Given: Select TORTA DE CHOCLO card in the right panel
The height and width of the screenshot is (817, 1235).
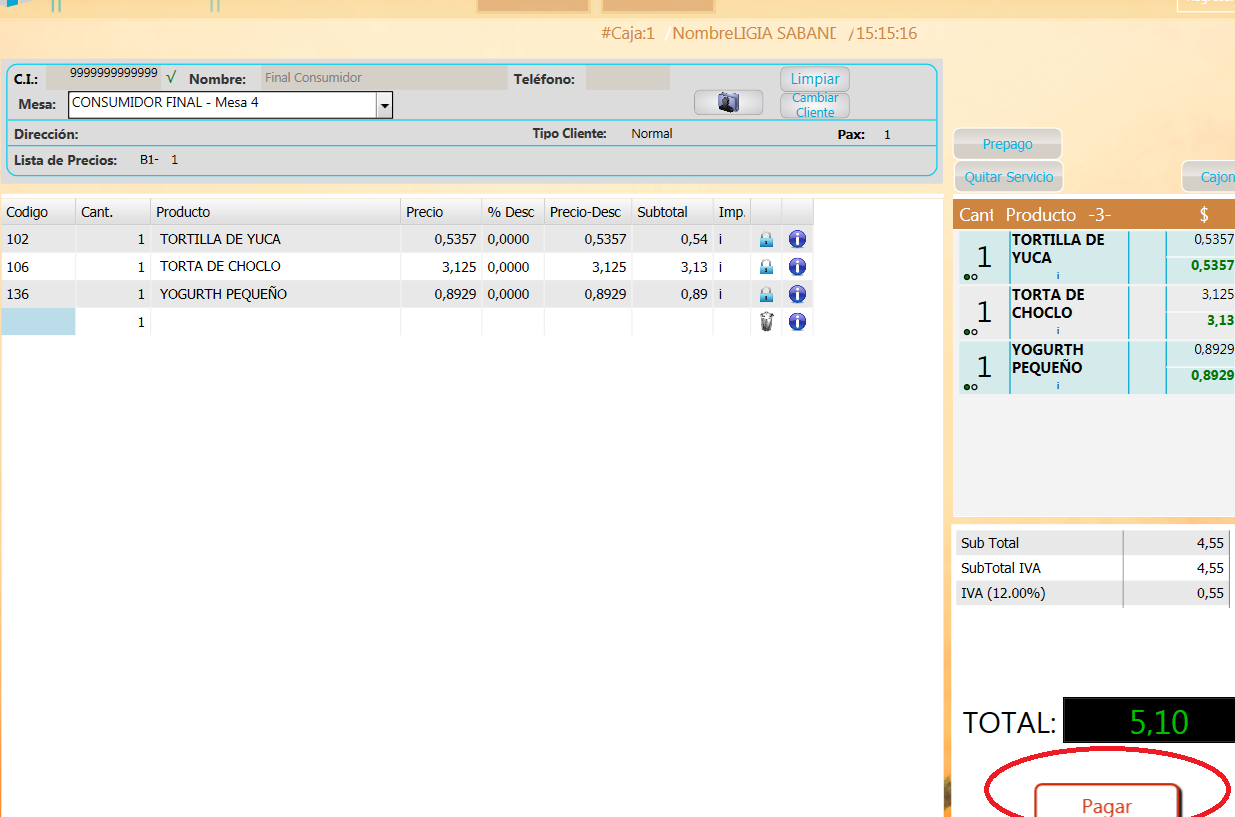Looking at the screenshot, I should click(x=1096, y=312).
